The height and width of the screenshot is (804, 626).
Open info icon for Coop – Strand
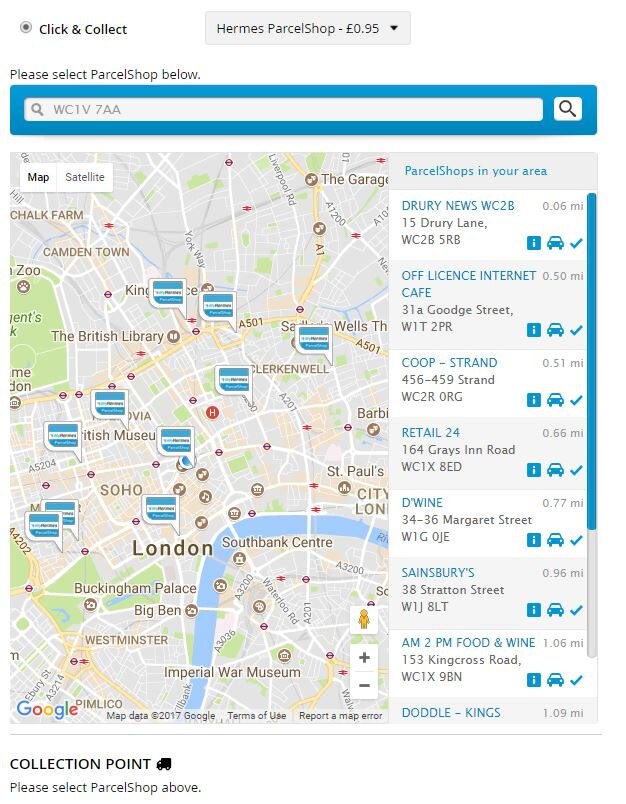point(534,399)
